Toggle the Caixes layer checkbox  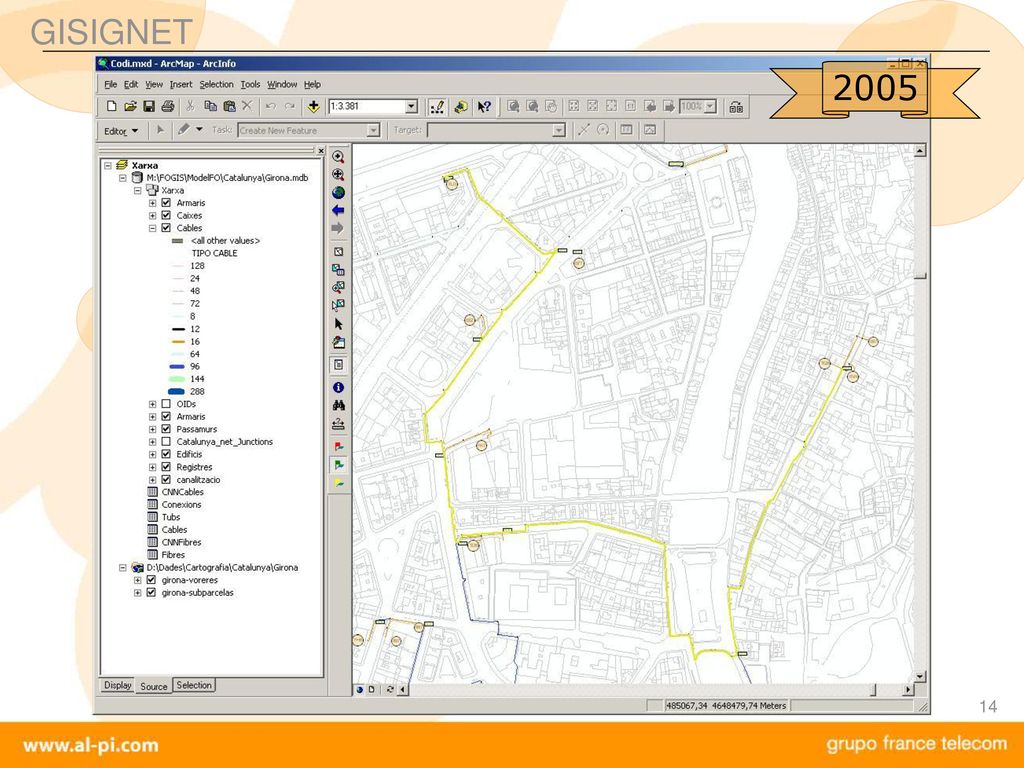pyautogui.click(x=166, y=216)
